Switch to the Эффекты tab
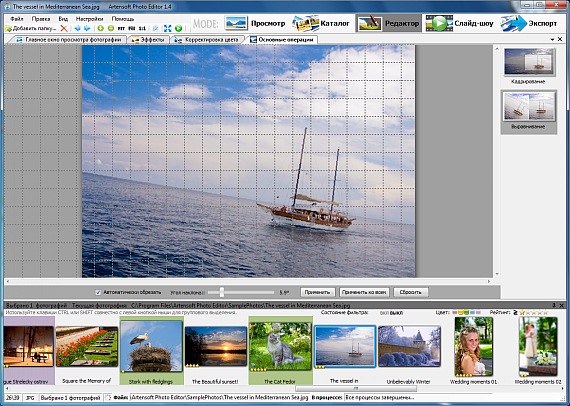 click(x=148, y=40)
